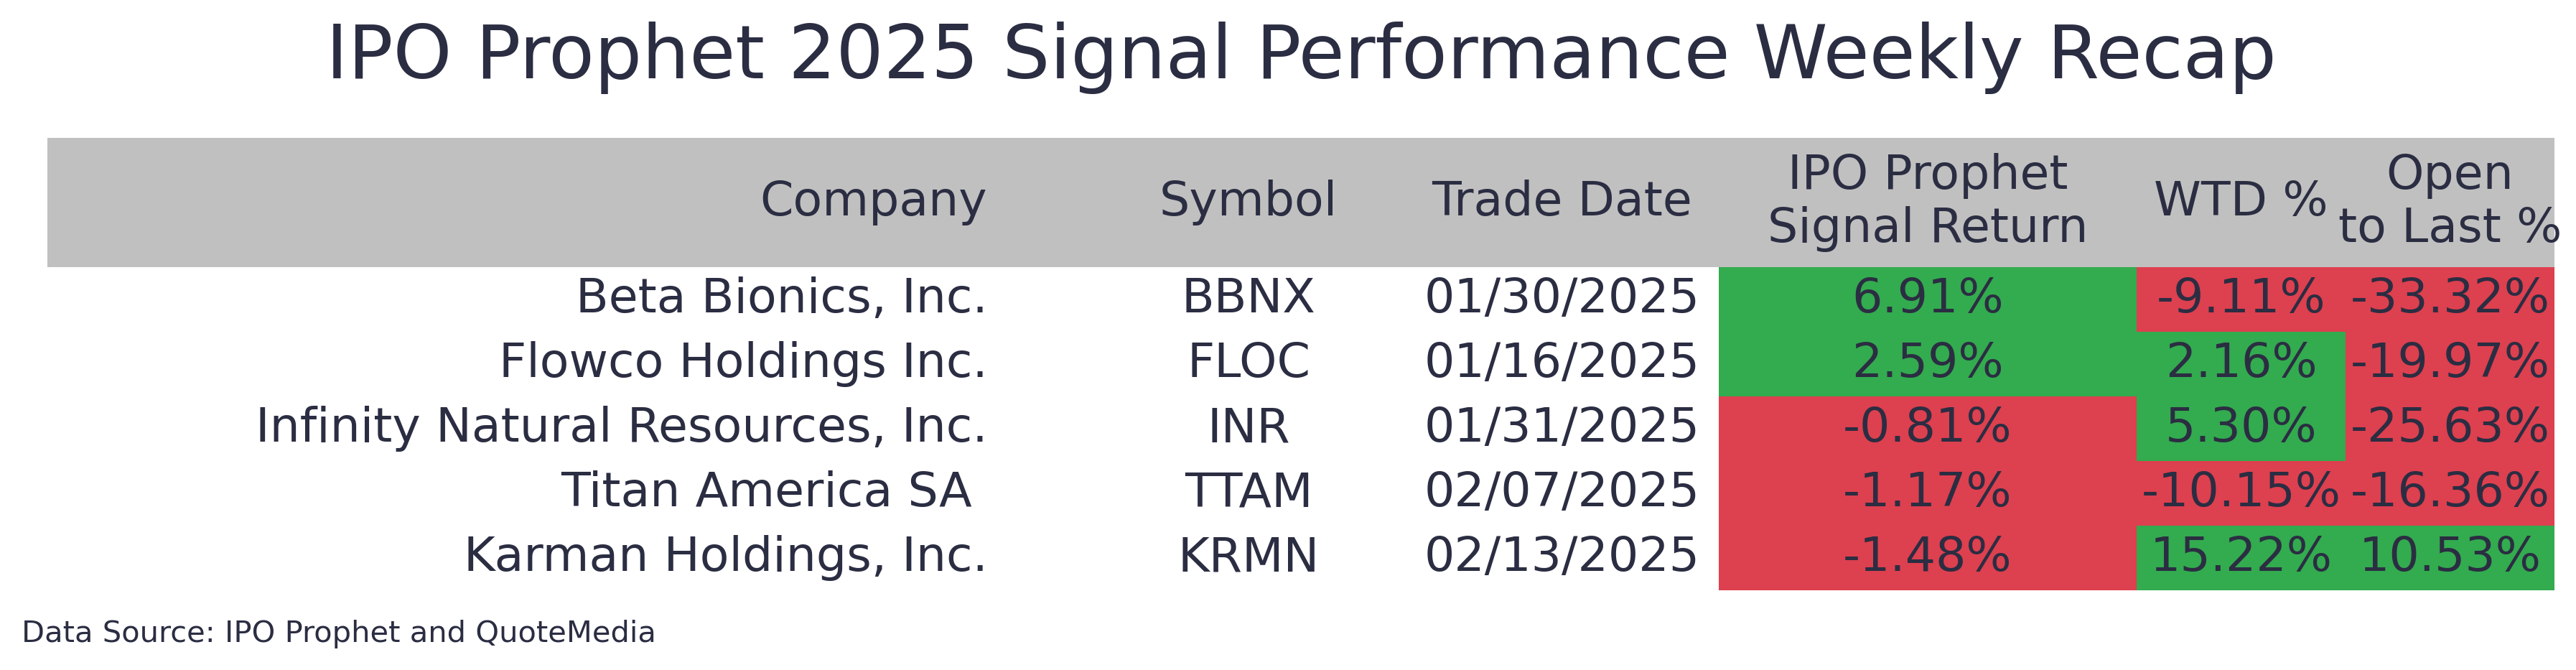The image size is (2576, 670).
Task: Click the TTAM ticker symbol
Action: pos(1248,491)
